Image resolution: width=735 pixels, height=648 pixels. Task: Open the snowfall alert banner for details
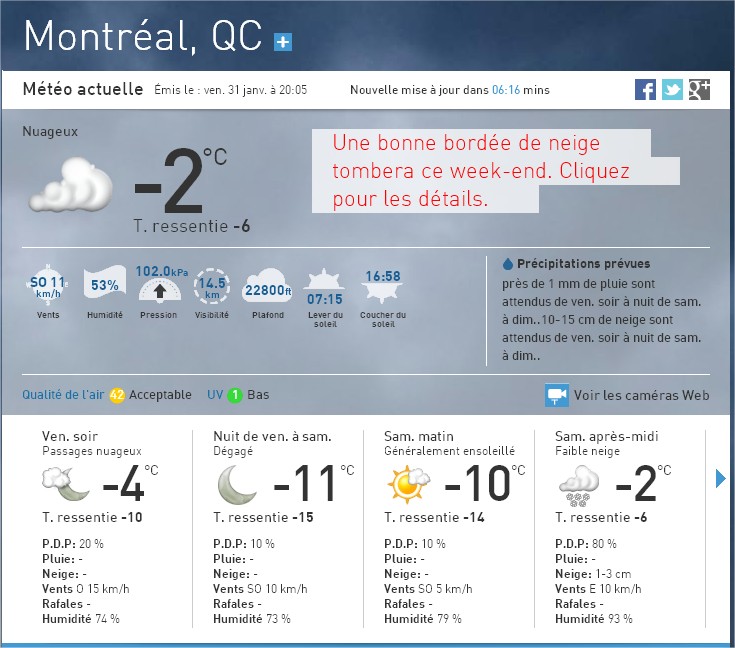[480, 171]
